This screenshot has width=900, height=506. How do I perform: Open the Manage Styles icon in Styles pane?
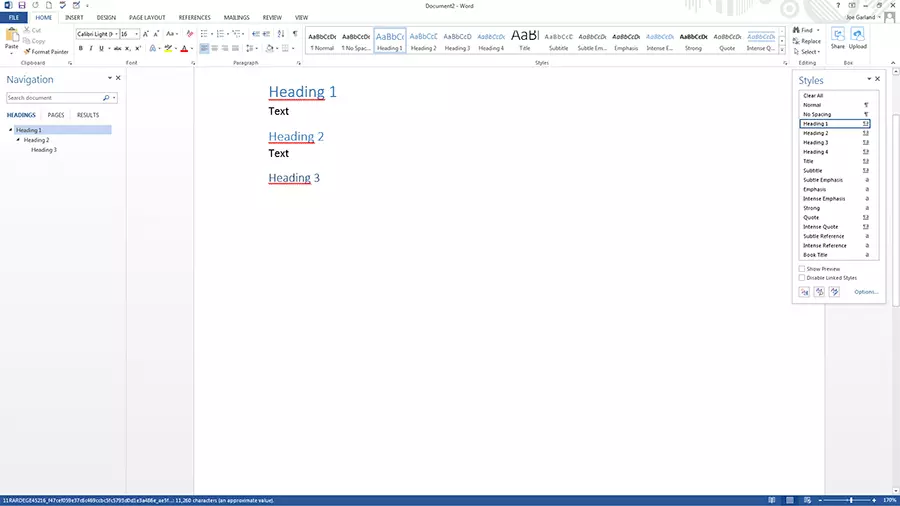(x=834, y=292)
